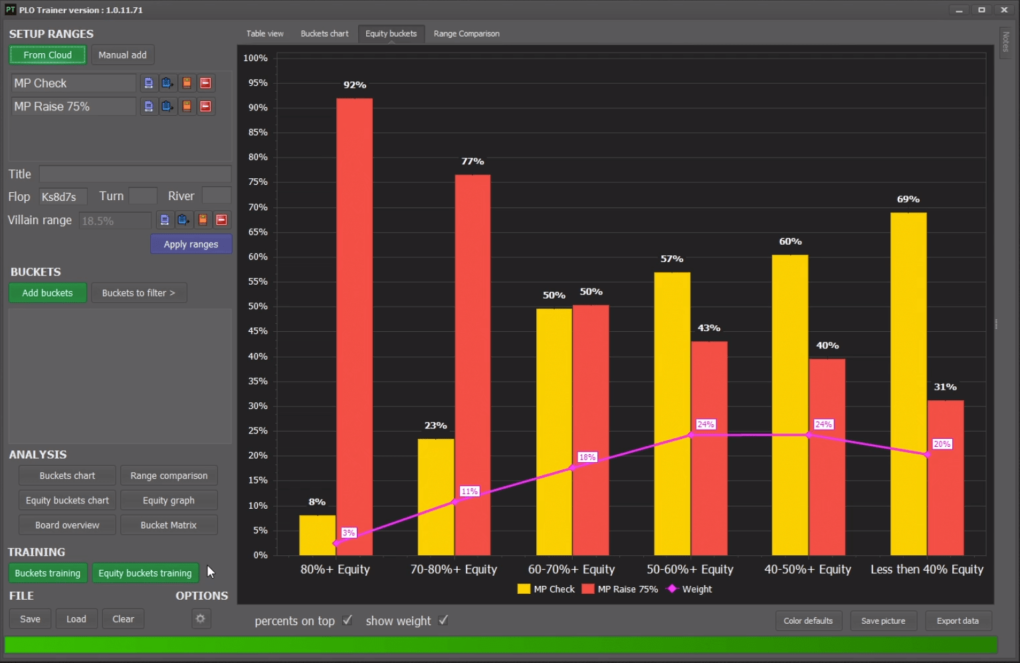Viewport: 1020px width, 663px height.
Task: Click the purple document icon beside Villain range
Action: tap(165, 220)
